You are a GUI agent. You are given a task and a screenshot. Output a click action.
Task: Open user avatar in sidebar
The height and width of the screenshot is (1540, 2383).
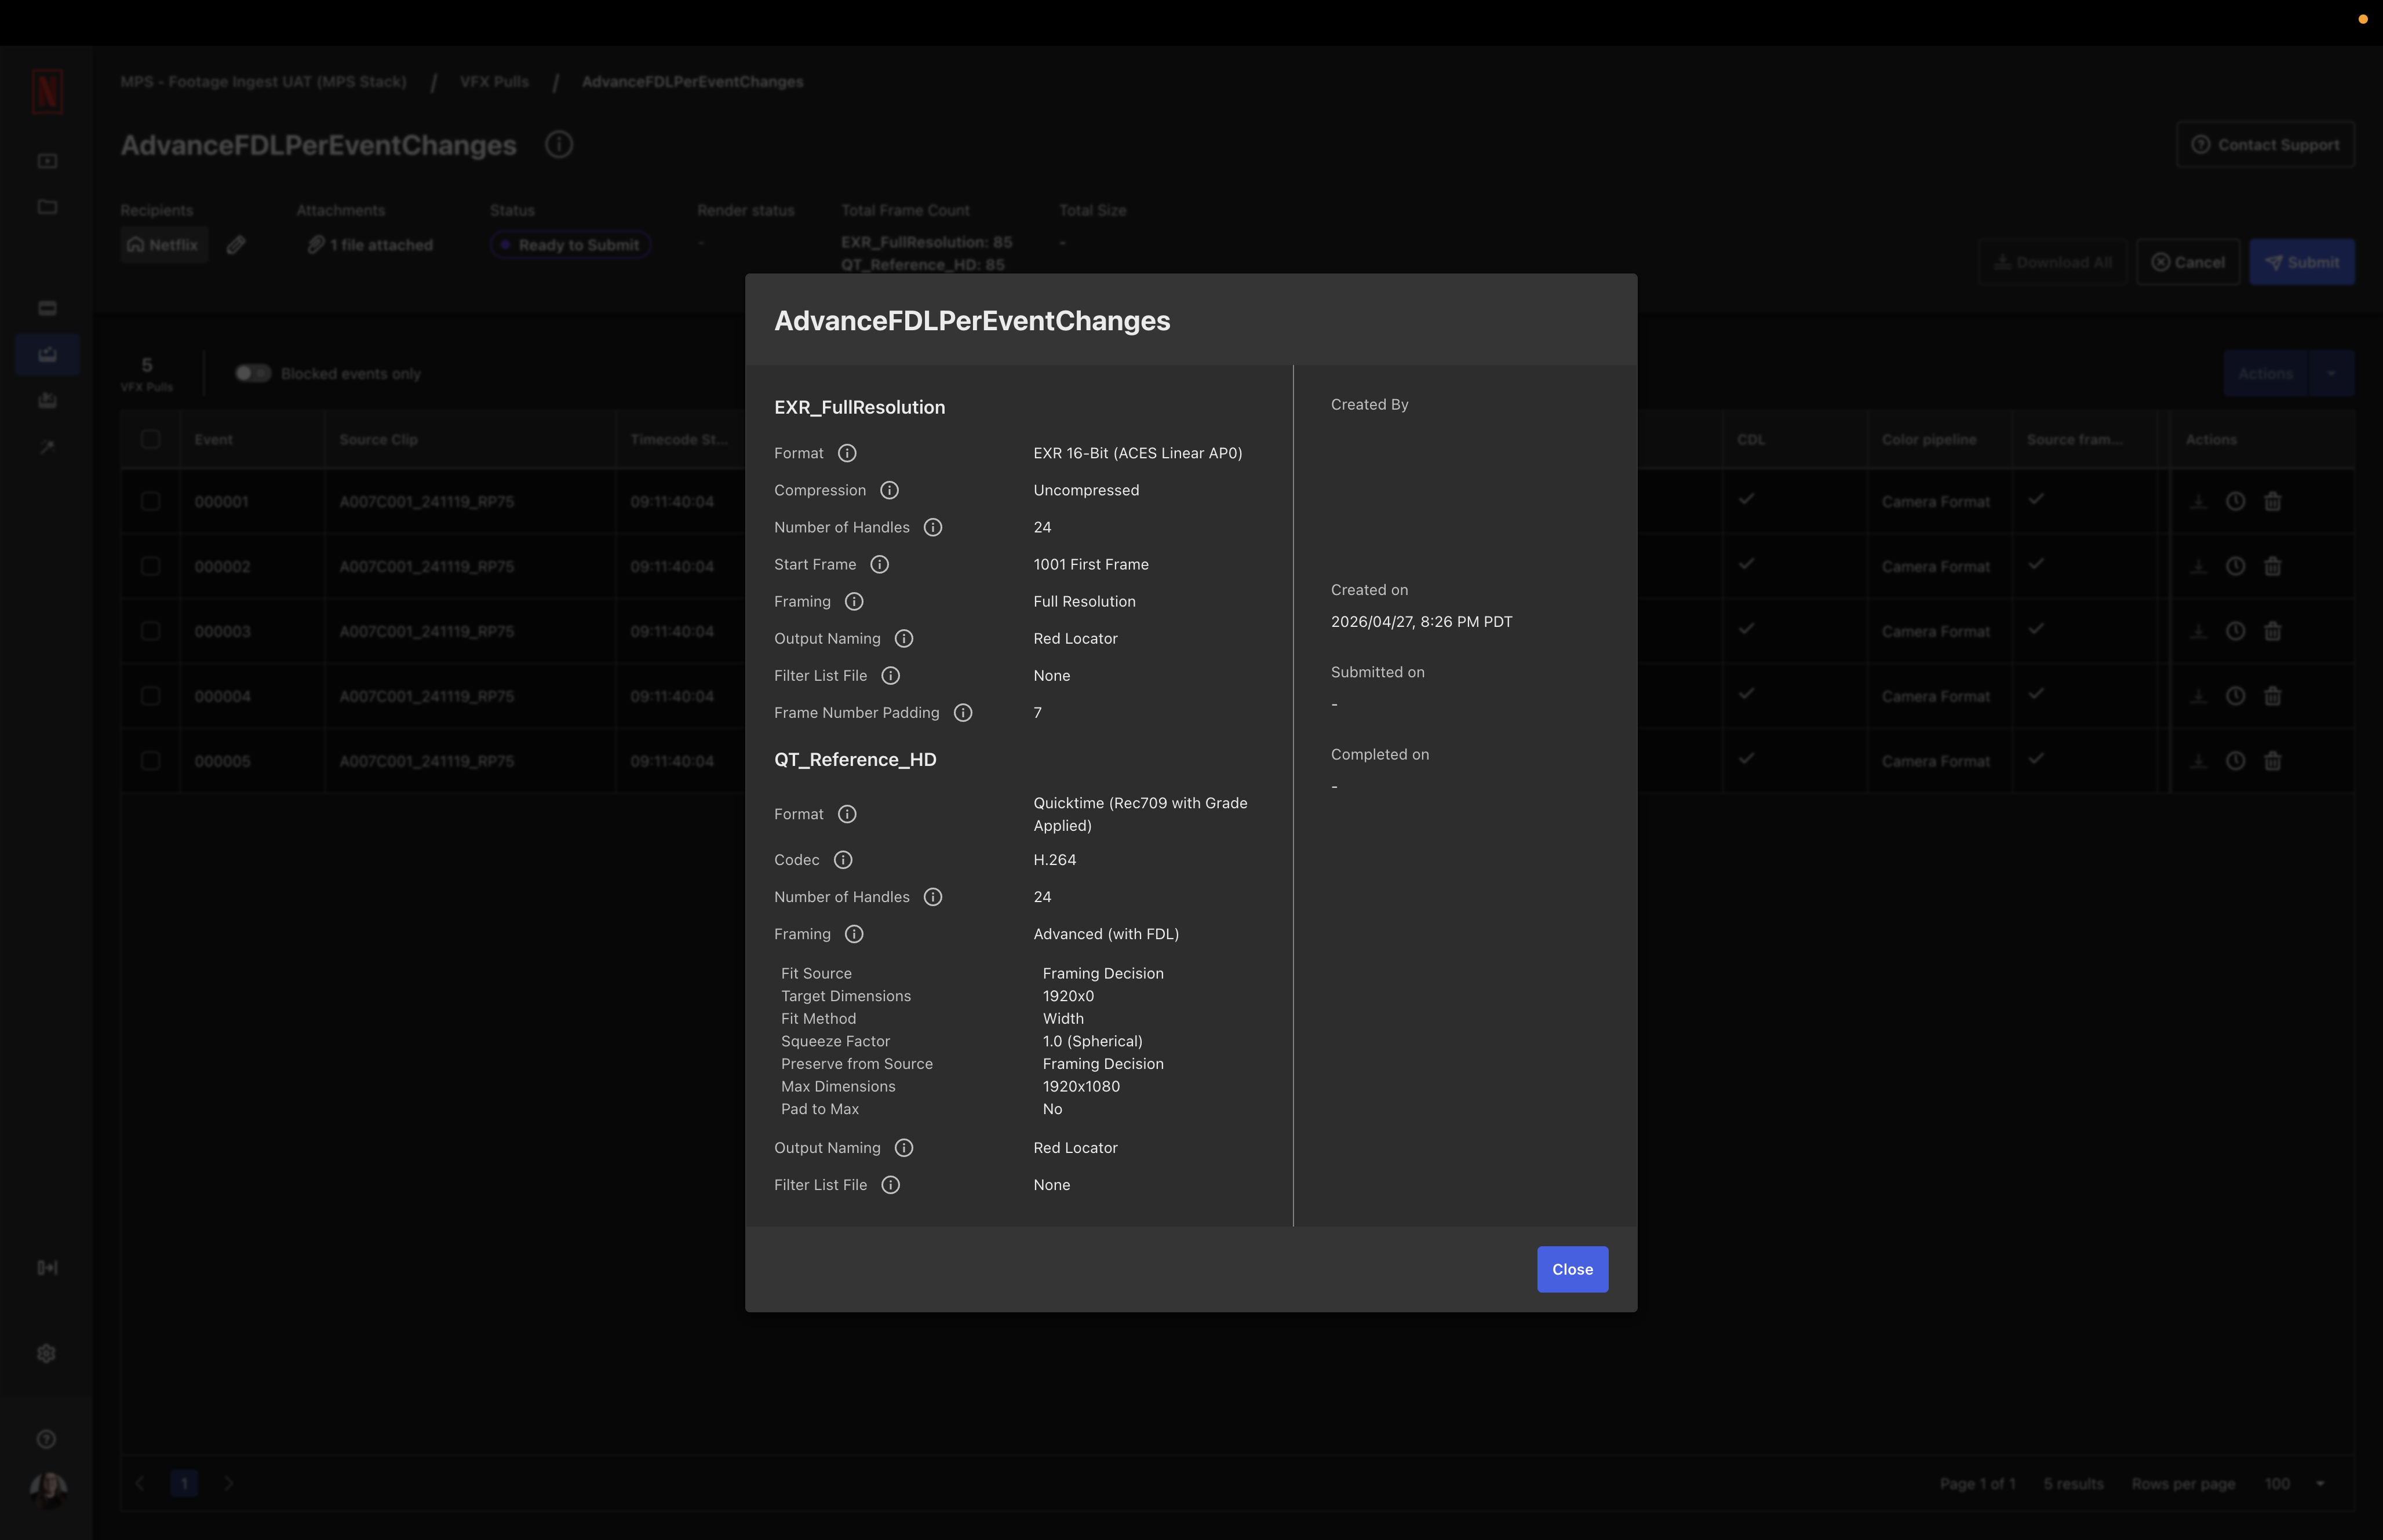point(48,1490)
